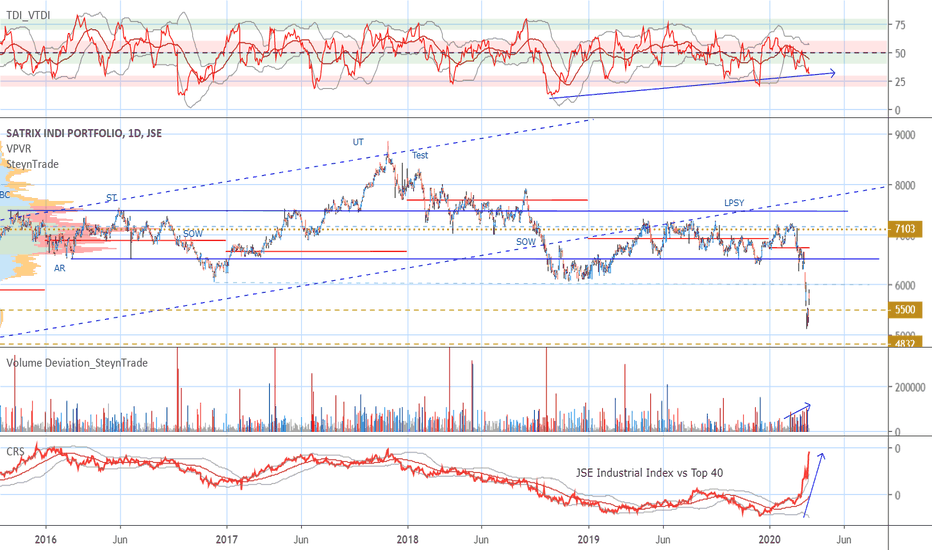The height and width of the screenshot is (550, 932).
Task: Select the small blue arrow above recent volume bars
Action: pyautogui.click(x=798, y=411)
